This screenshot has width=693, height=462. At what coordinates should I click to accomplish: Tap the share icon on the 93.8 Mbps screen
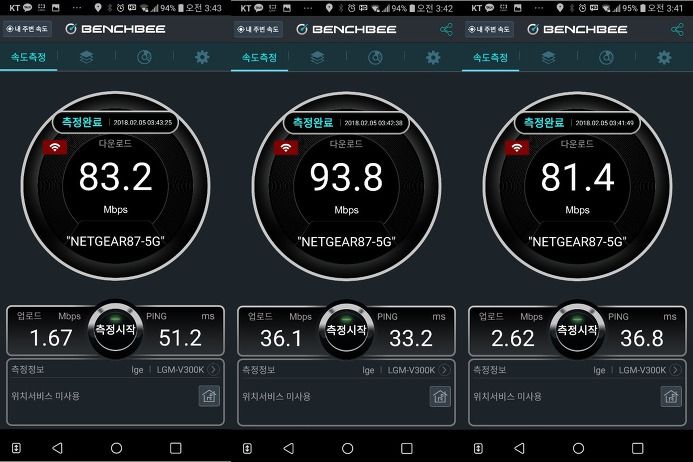(446, 30)
